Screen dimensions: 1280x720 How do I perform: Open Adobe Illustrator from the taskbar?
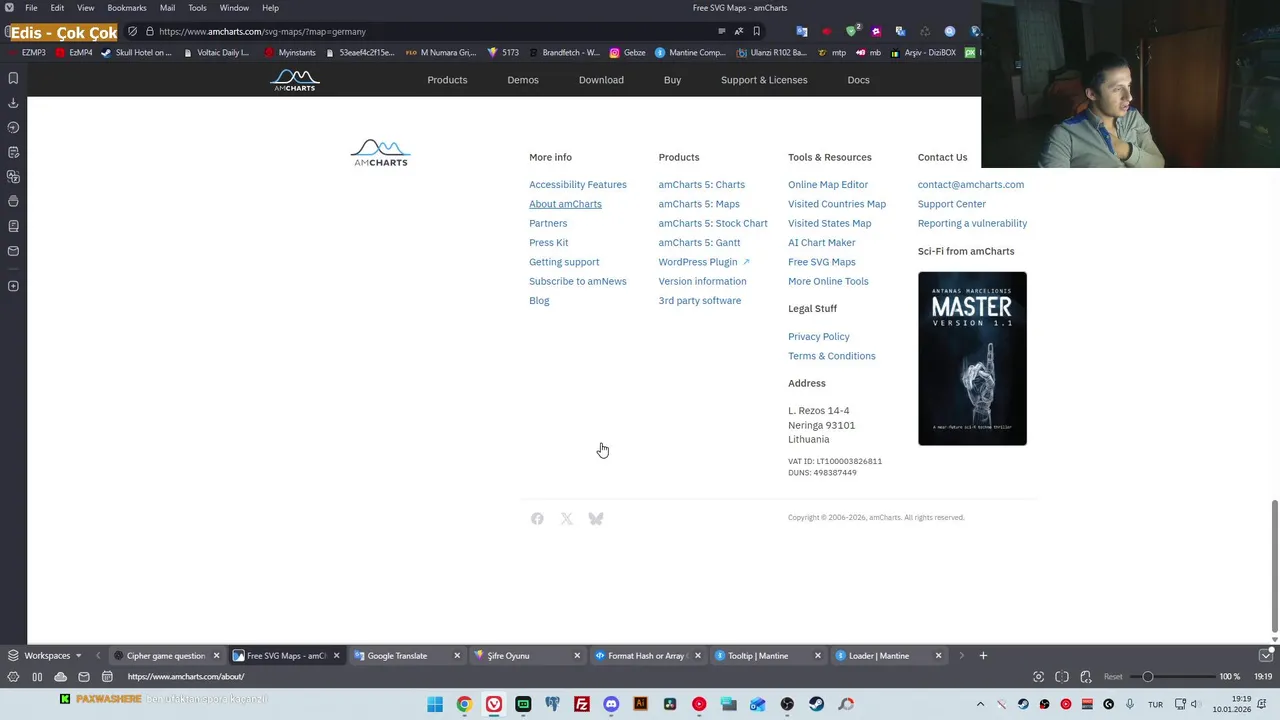641,704
